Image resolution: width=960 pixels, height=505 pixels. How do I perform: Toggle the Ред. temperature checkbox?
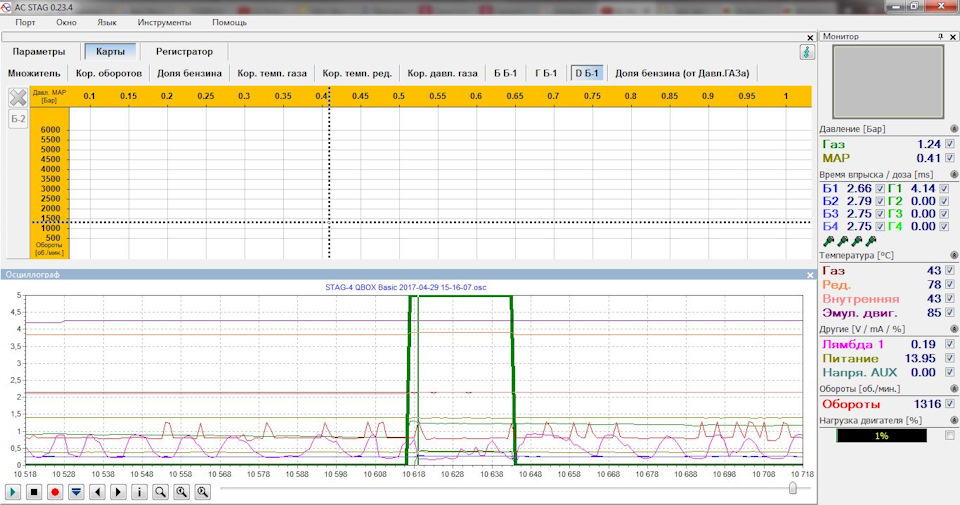coord(950,284)
